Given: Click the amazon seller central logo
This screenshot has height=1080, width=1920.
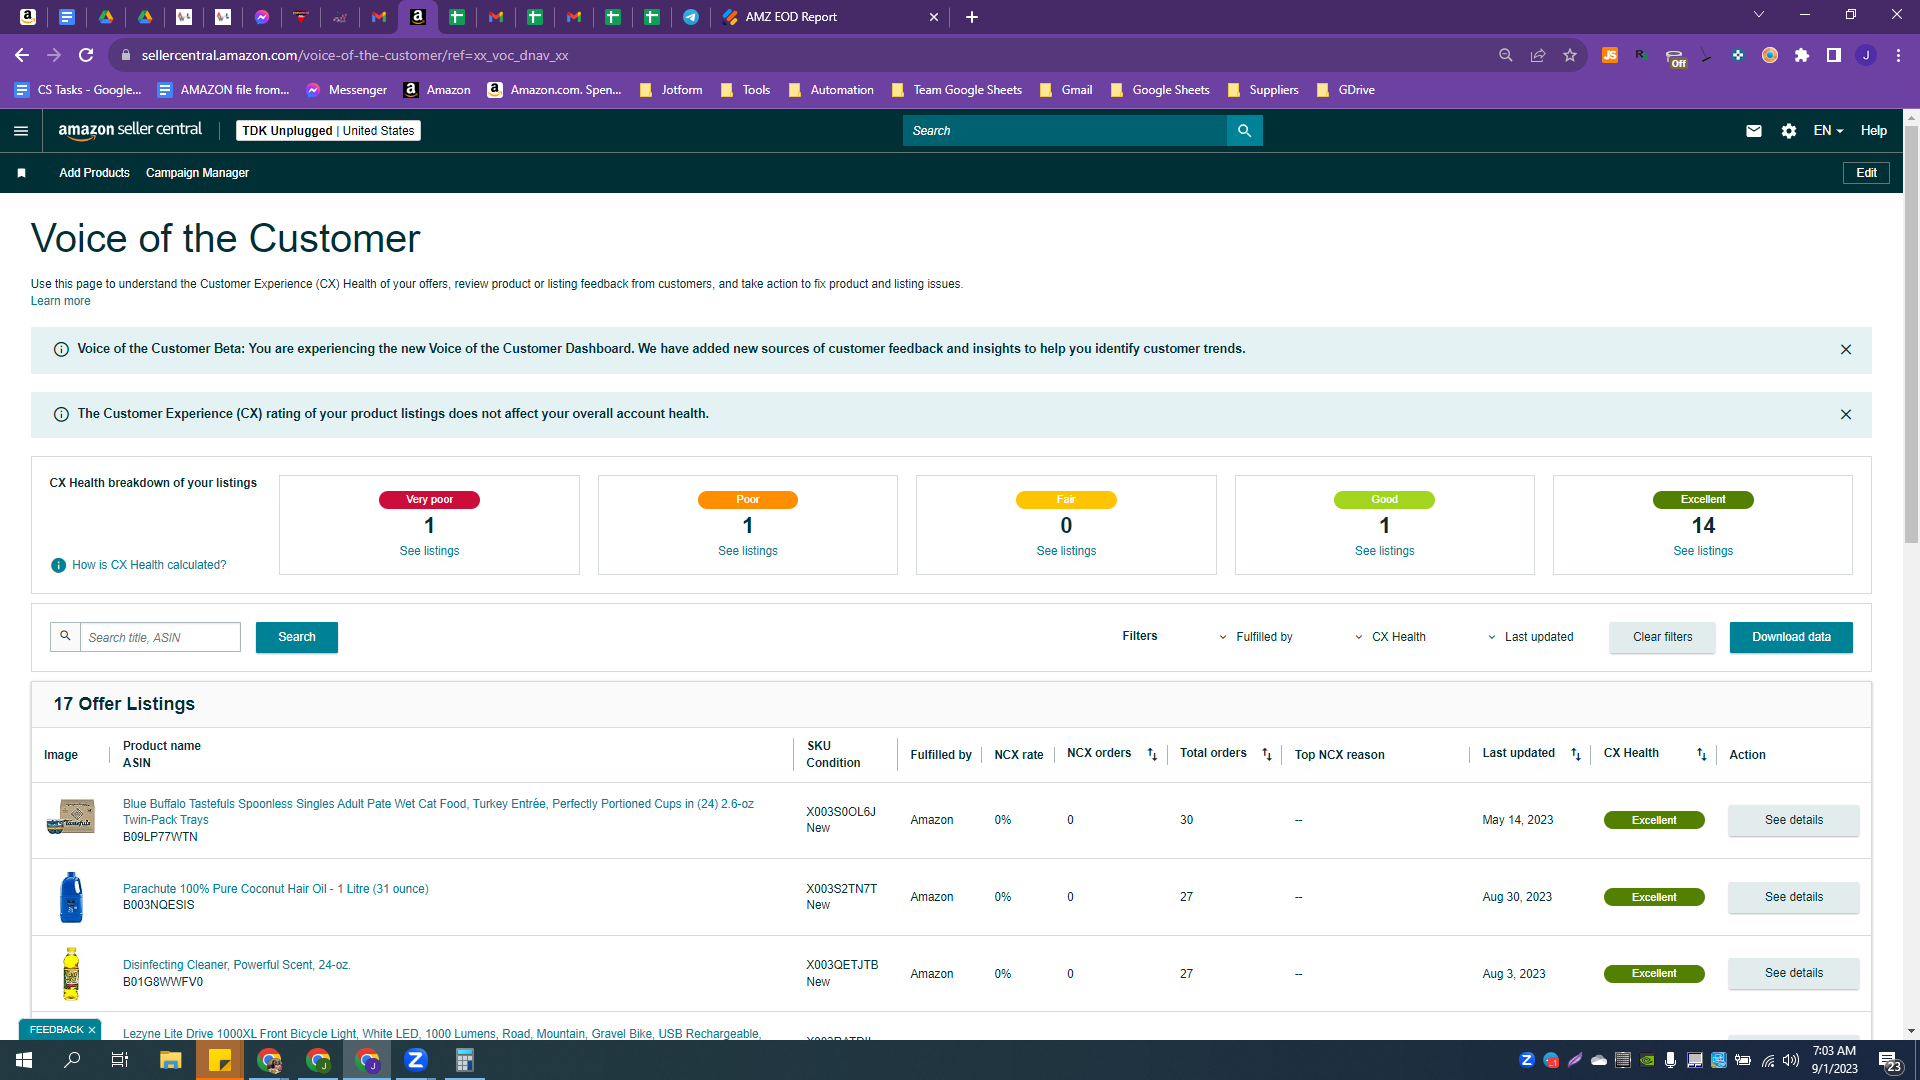Looking at the screenshot, I should tap(130, 130).
